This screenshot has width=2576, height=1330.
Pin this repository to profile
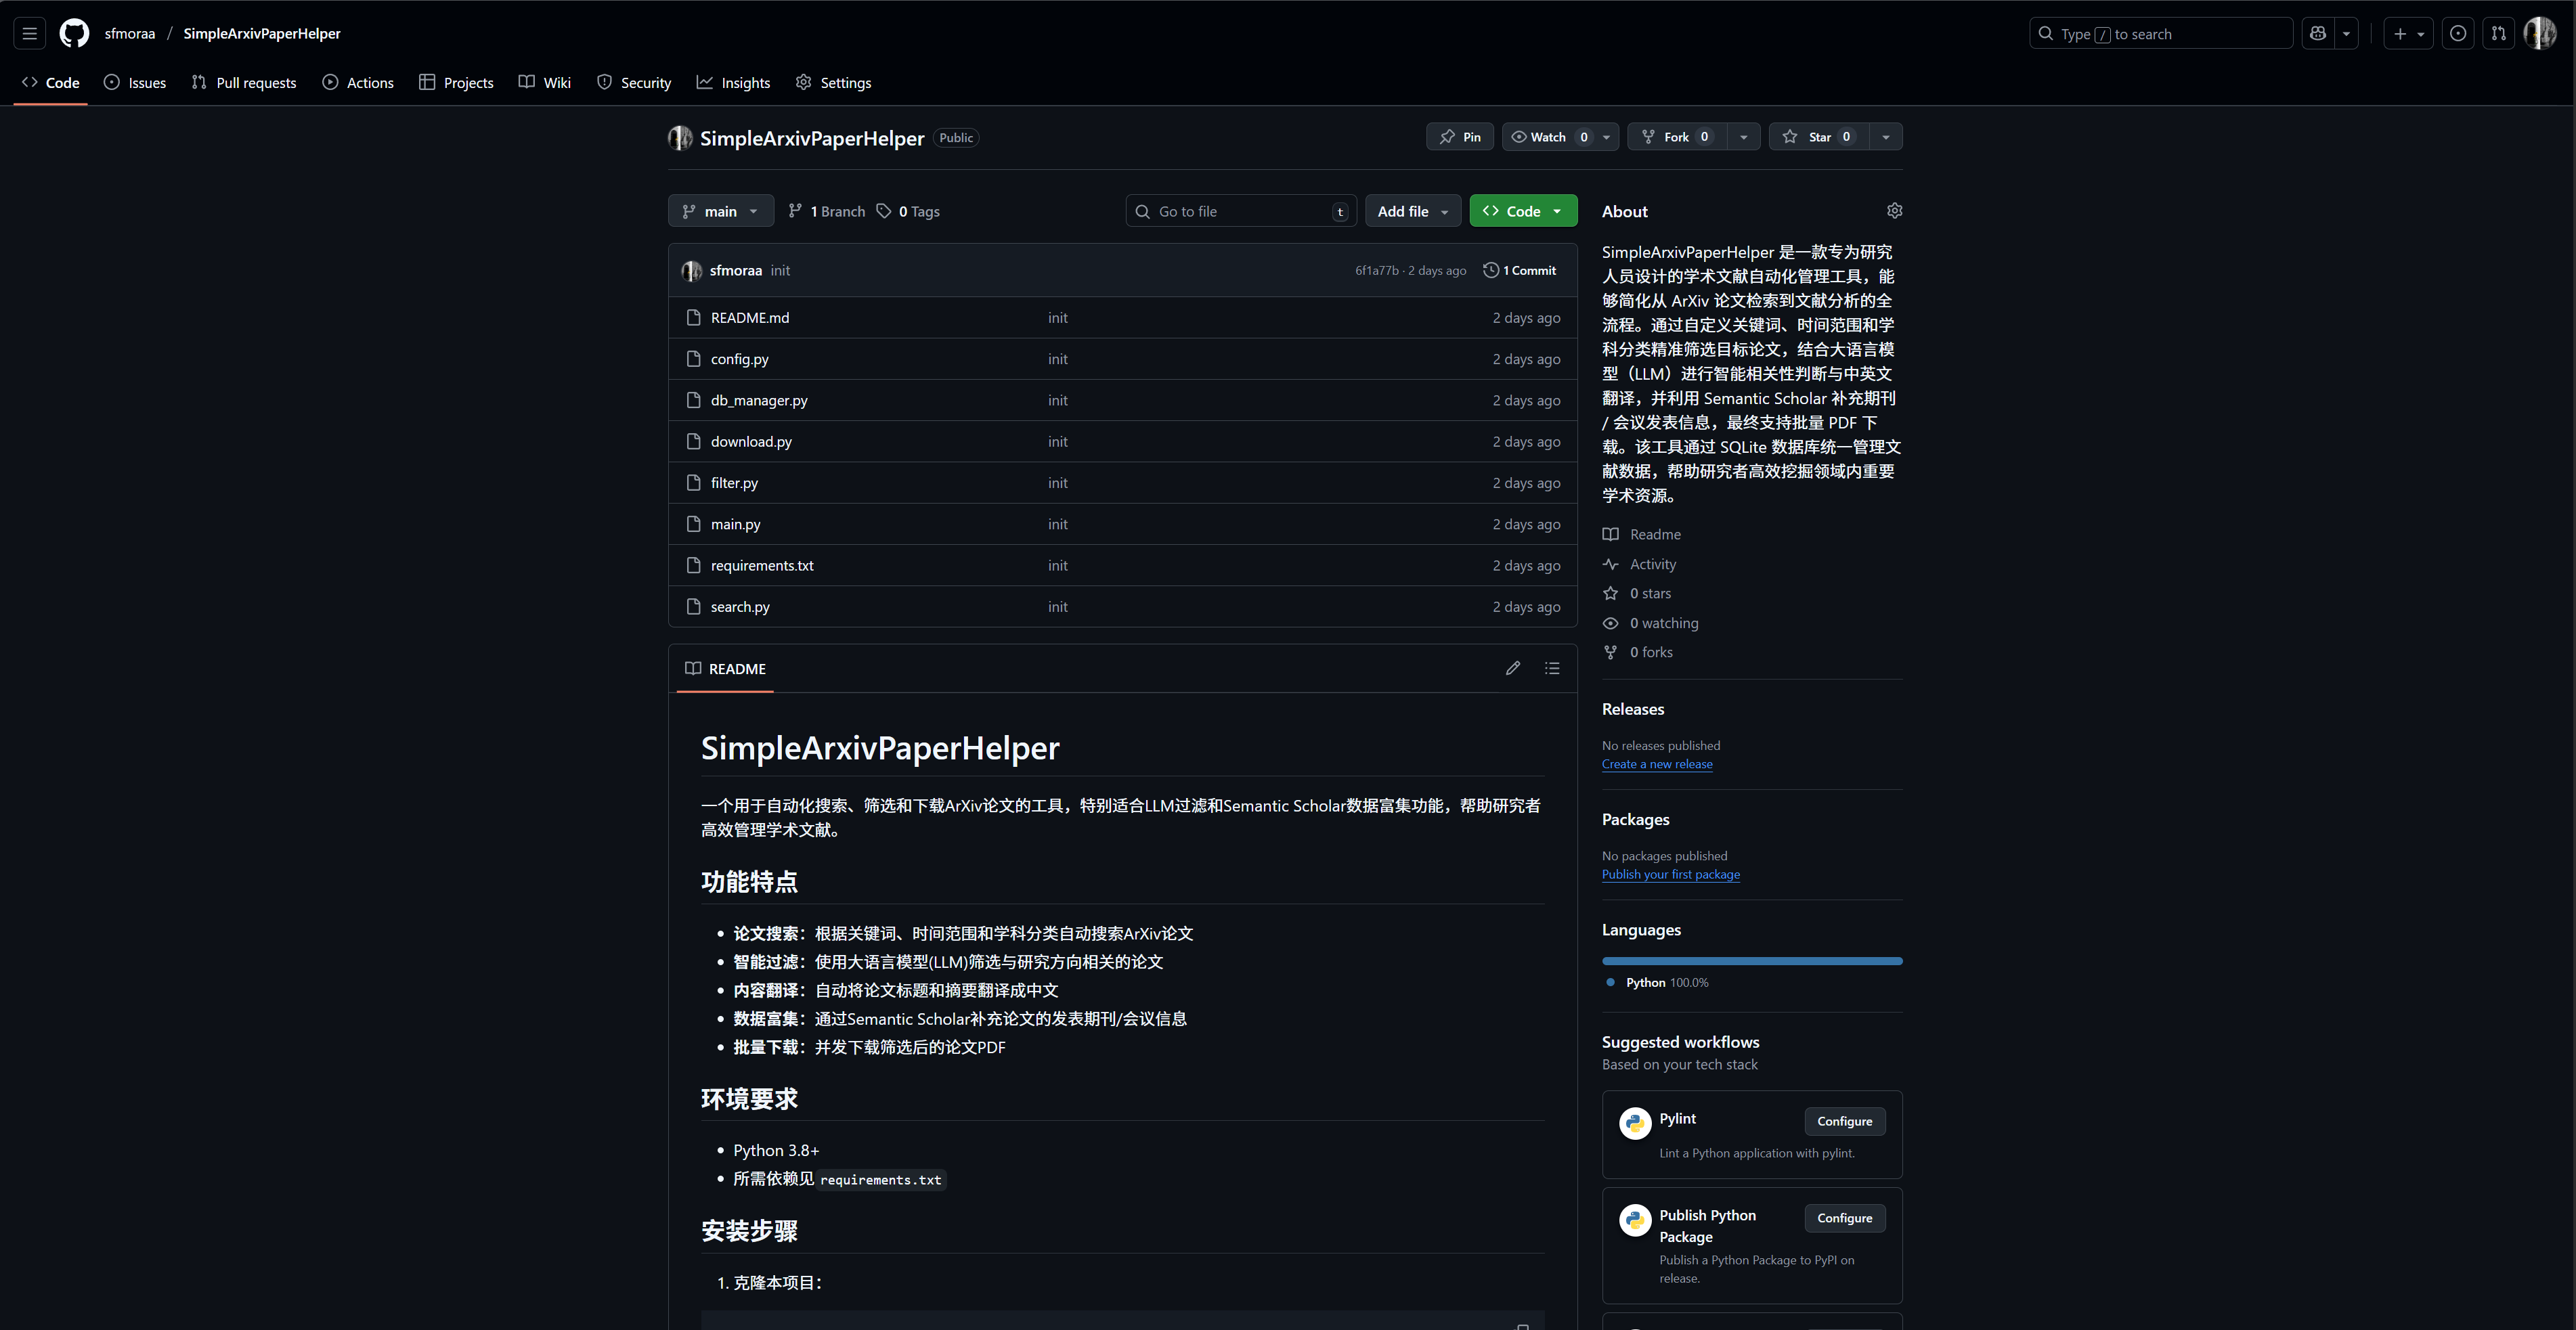point(1460,137)
